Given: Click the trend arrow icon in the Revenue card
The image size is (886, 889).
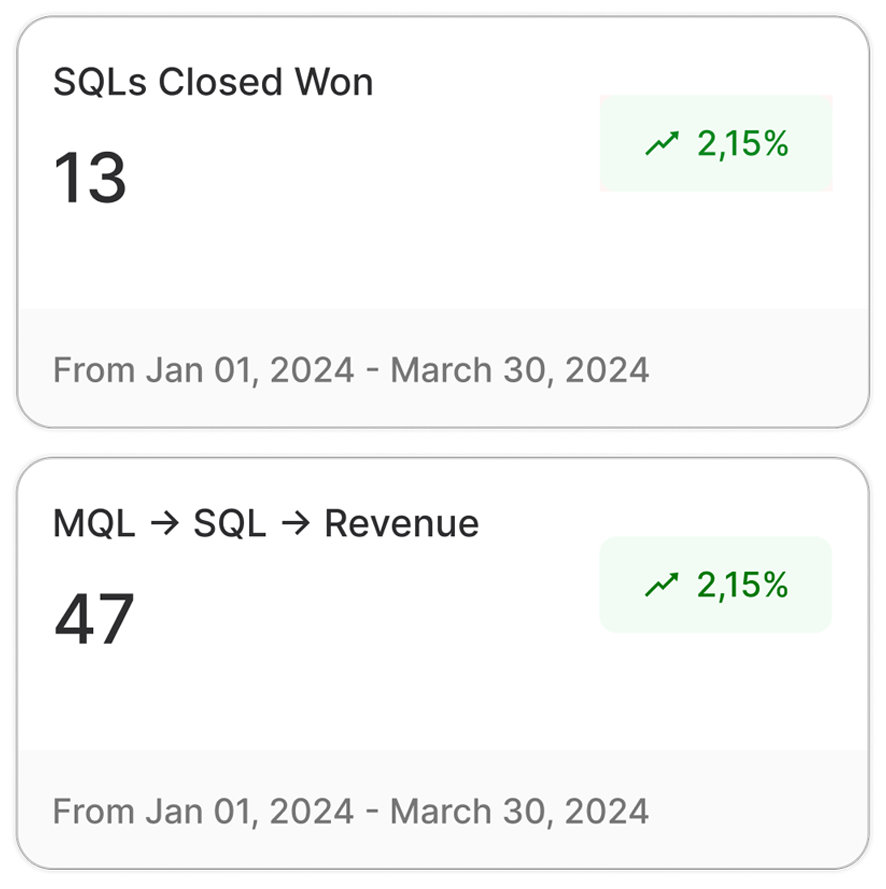Looking at the screenshot, I should tap(662, 585).
